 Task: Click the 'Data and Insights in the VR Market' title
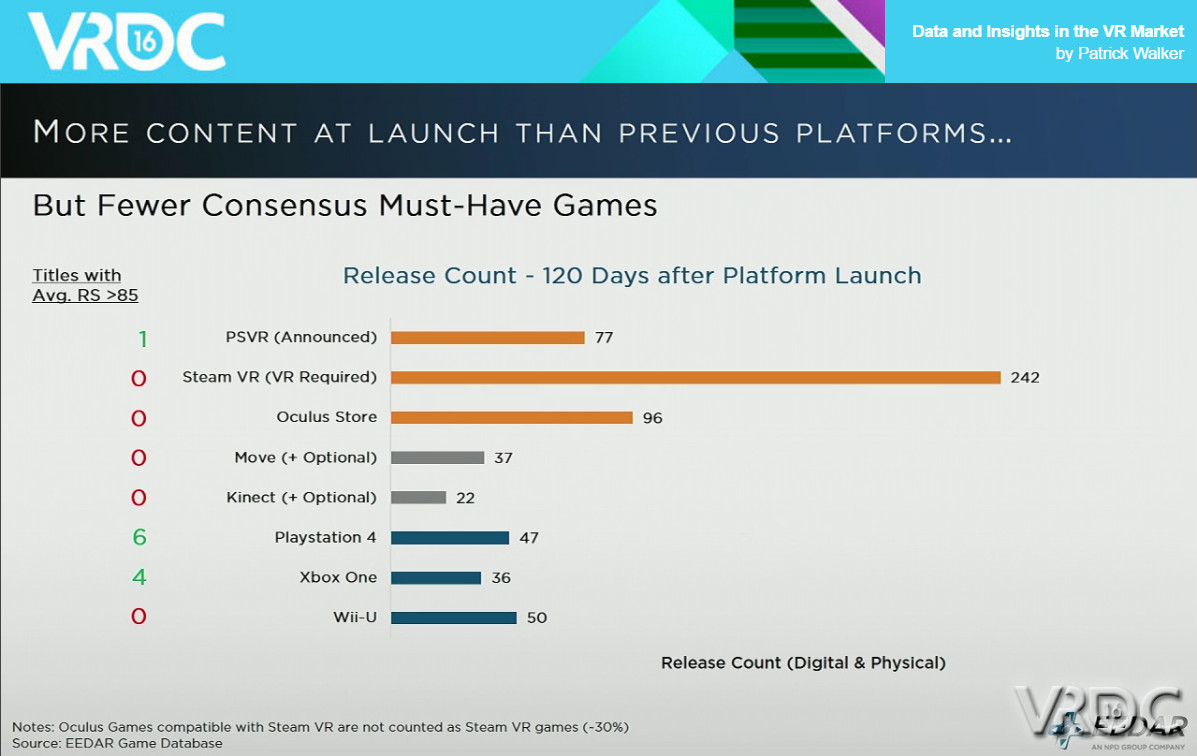pyautogui.click(x=1047, y=31)
